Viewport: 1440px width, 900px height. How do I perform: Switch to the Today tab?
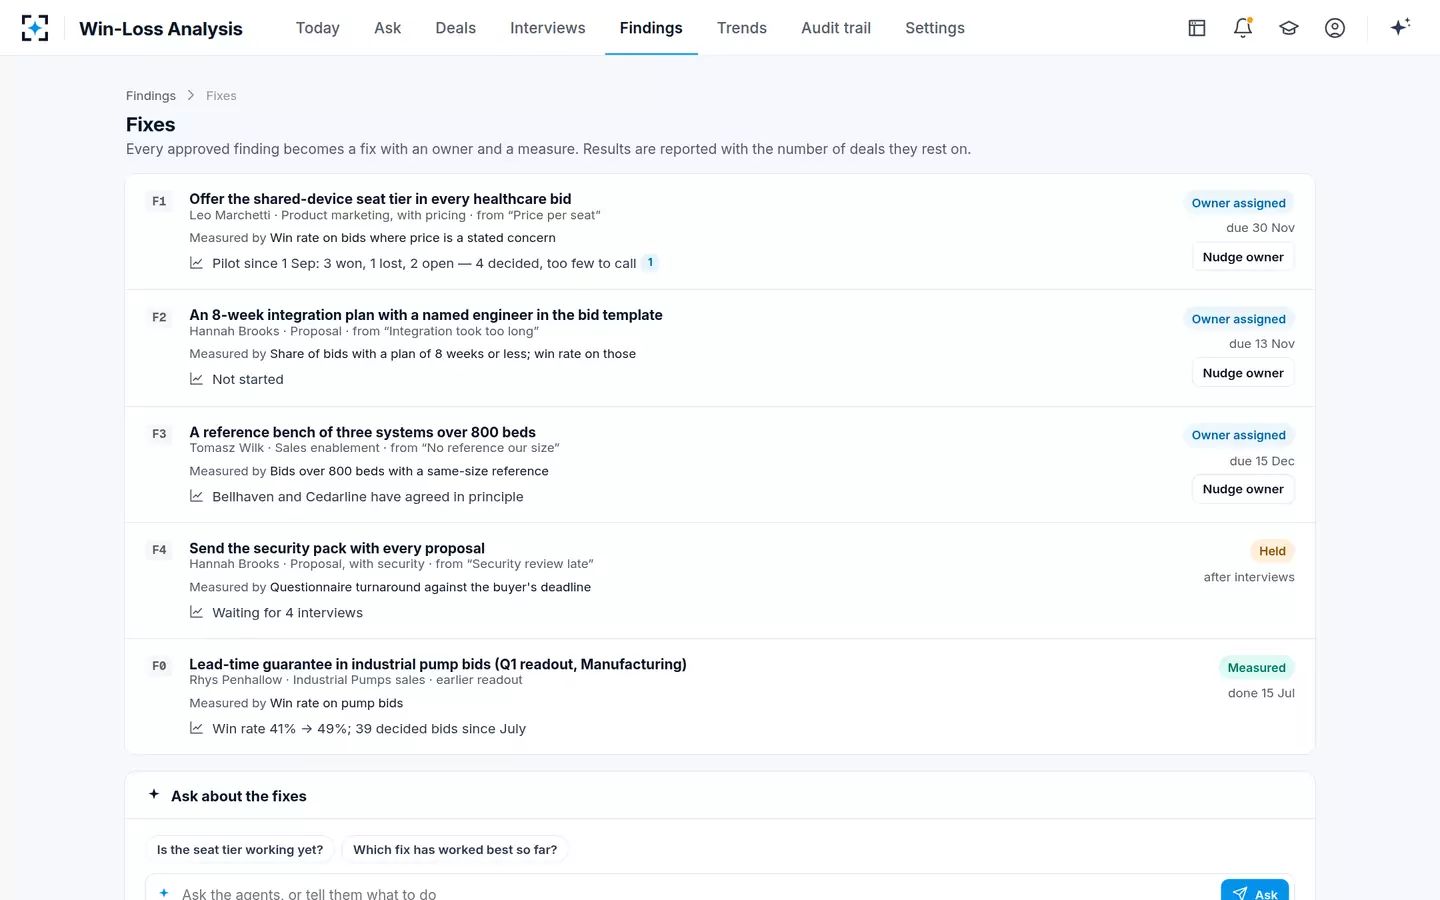pos(318,28)
